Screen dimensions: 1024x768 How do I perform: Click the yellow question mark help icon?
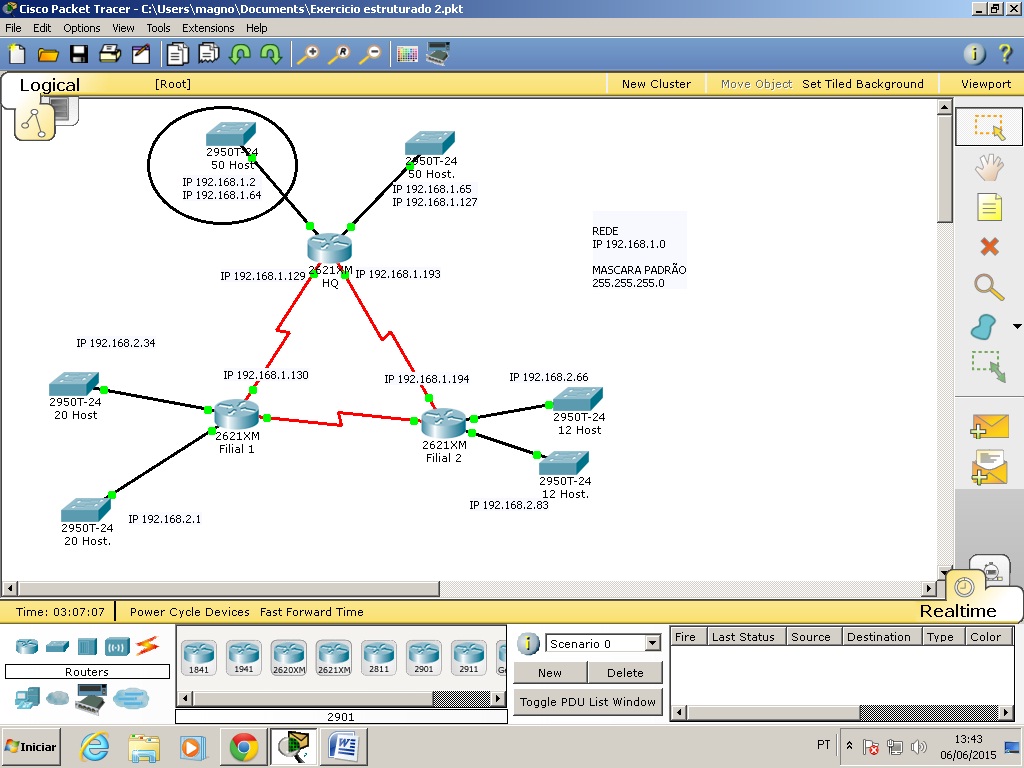(1005, 54)
